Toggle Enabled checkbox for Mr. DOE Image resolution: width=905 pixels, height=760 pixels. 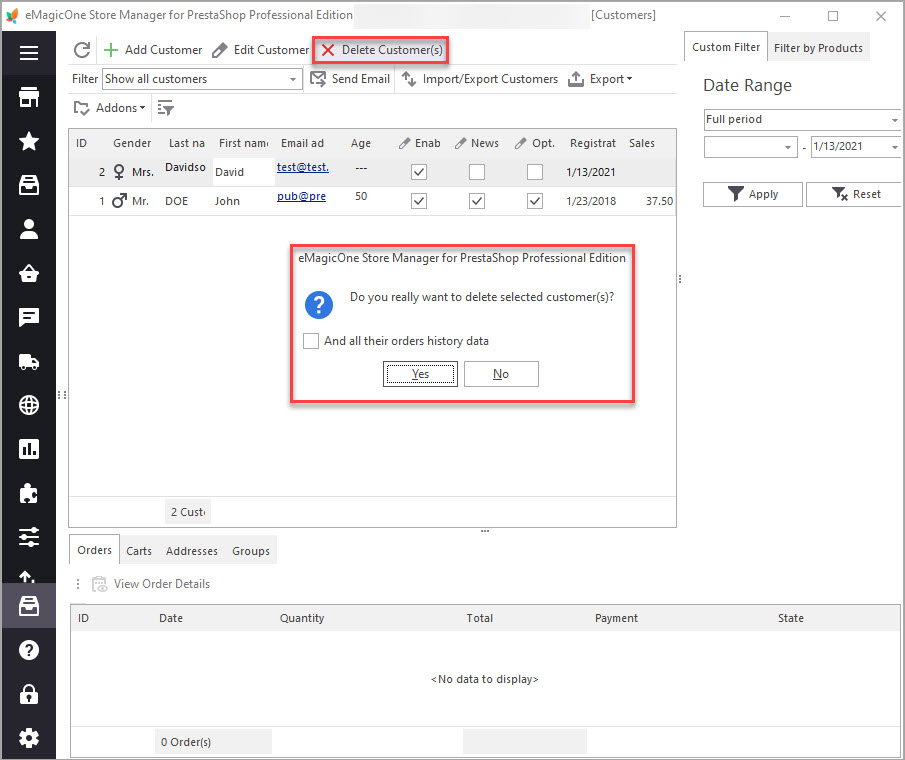click(x=419, y=201)
